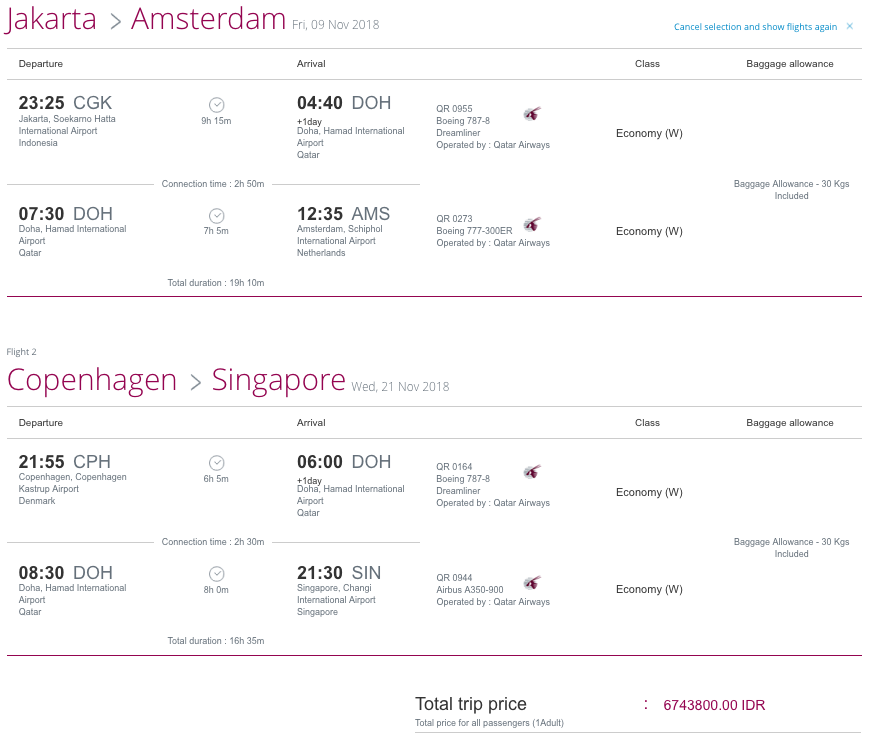Click the total trip price 6743800.00 IDR

point(714,705)
